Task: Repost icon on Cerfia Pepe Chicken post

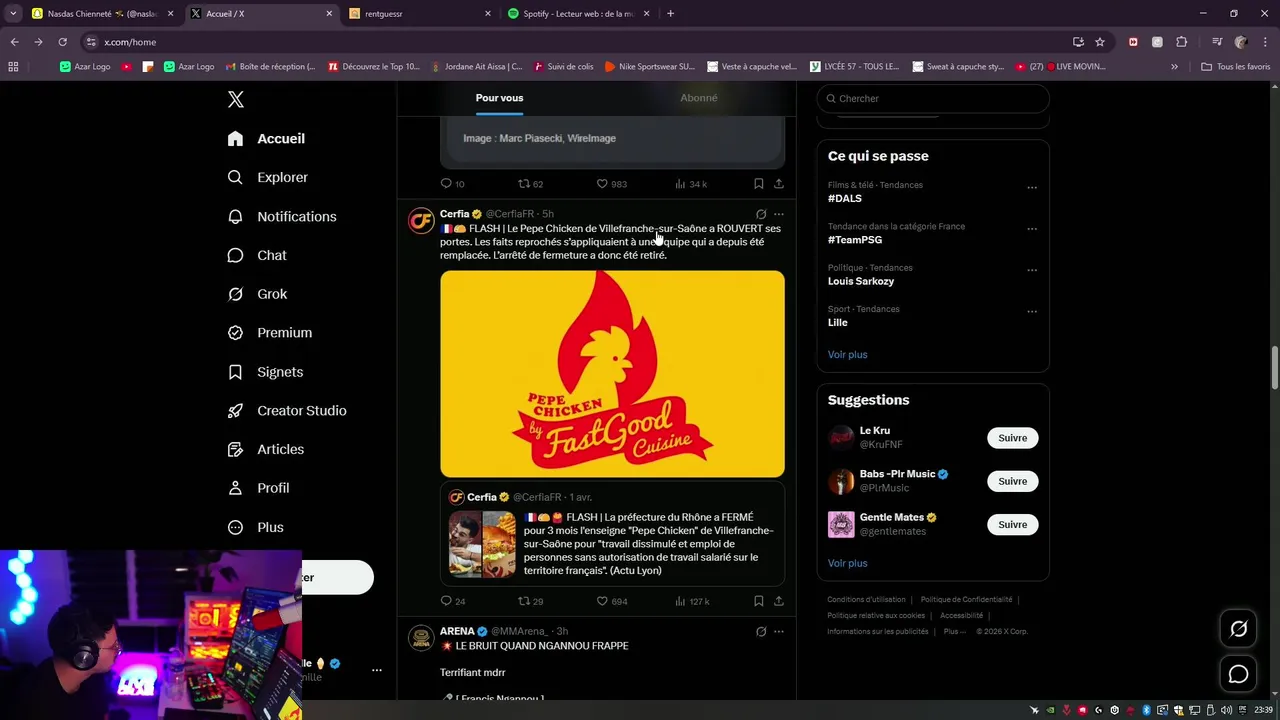Action: click(523, 601)
